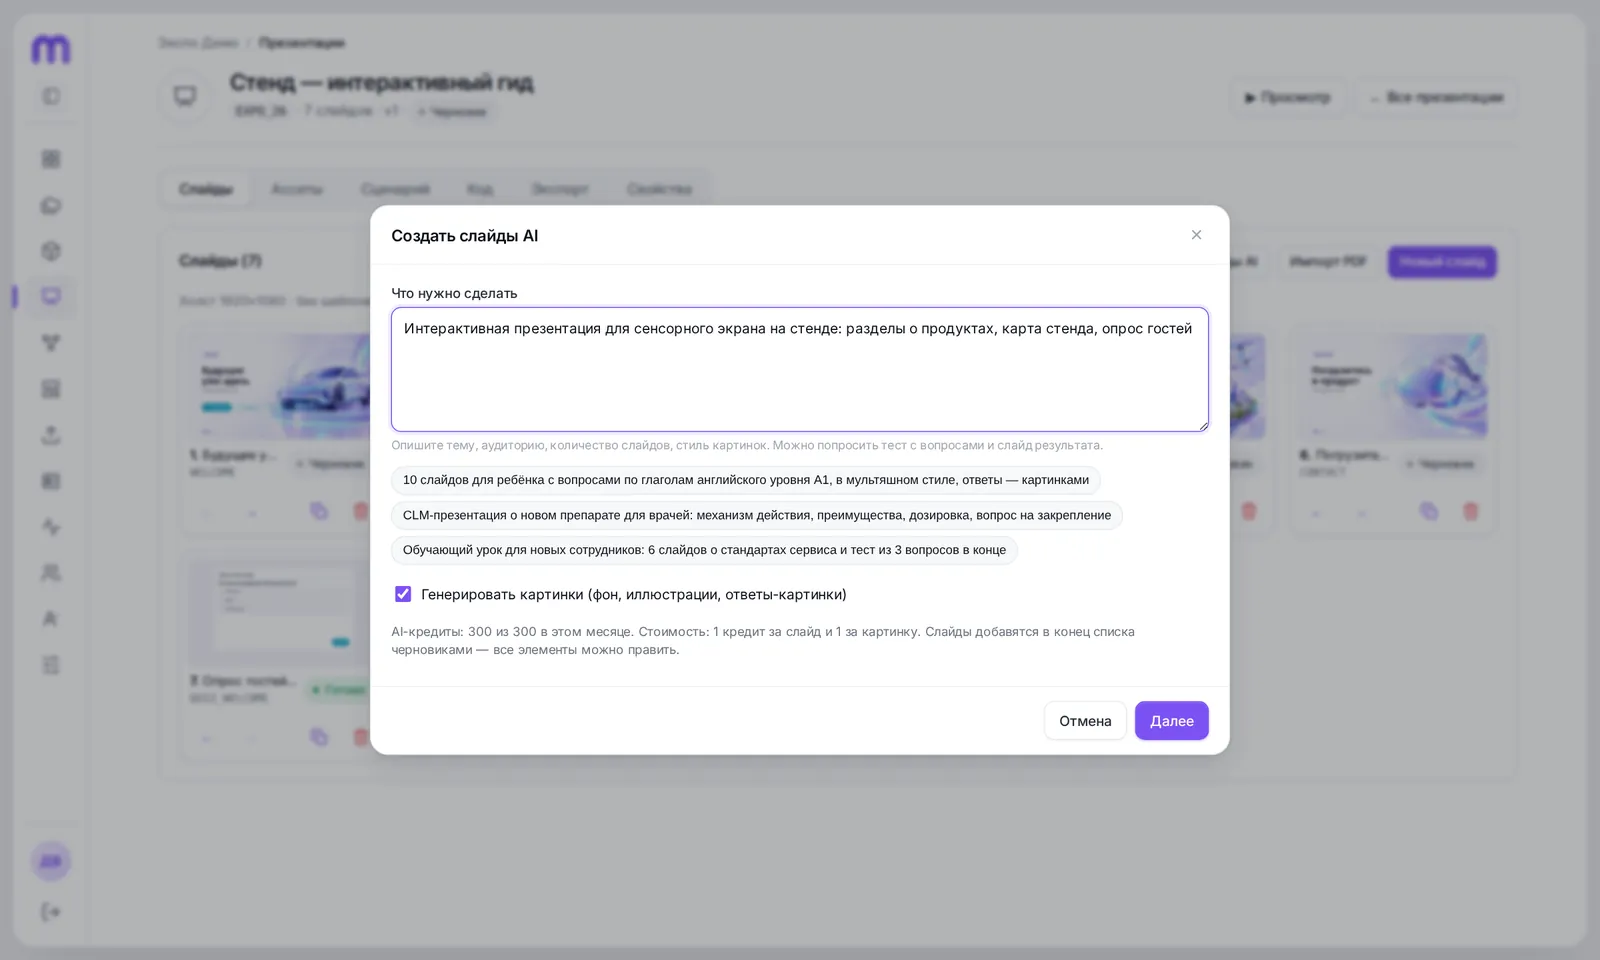
Task: Open the slide 6 thumbnail
Action: (x=1392, y=386)
